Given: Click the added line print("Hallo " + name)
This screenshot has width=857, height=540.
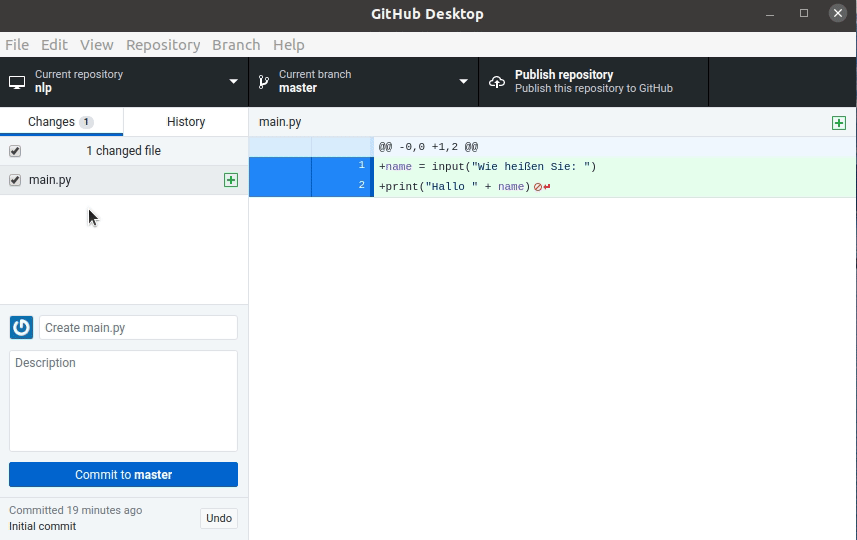Looking at the screenshot, I should (x=455, y=187).
